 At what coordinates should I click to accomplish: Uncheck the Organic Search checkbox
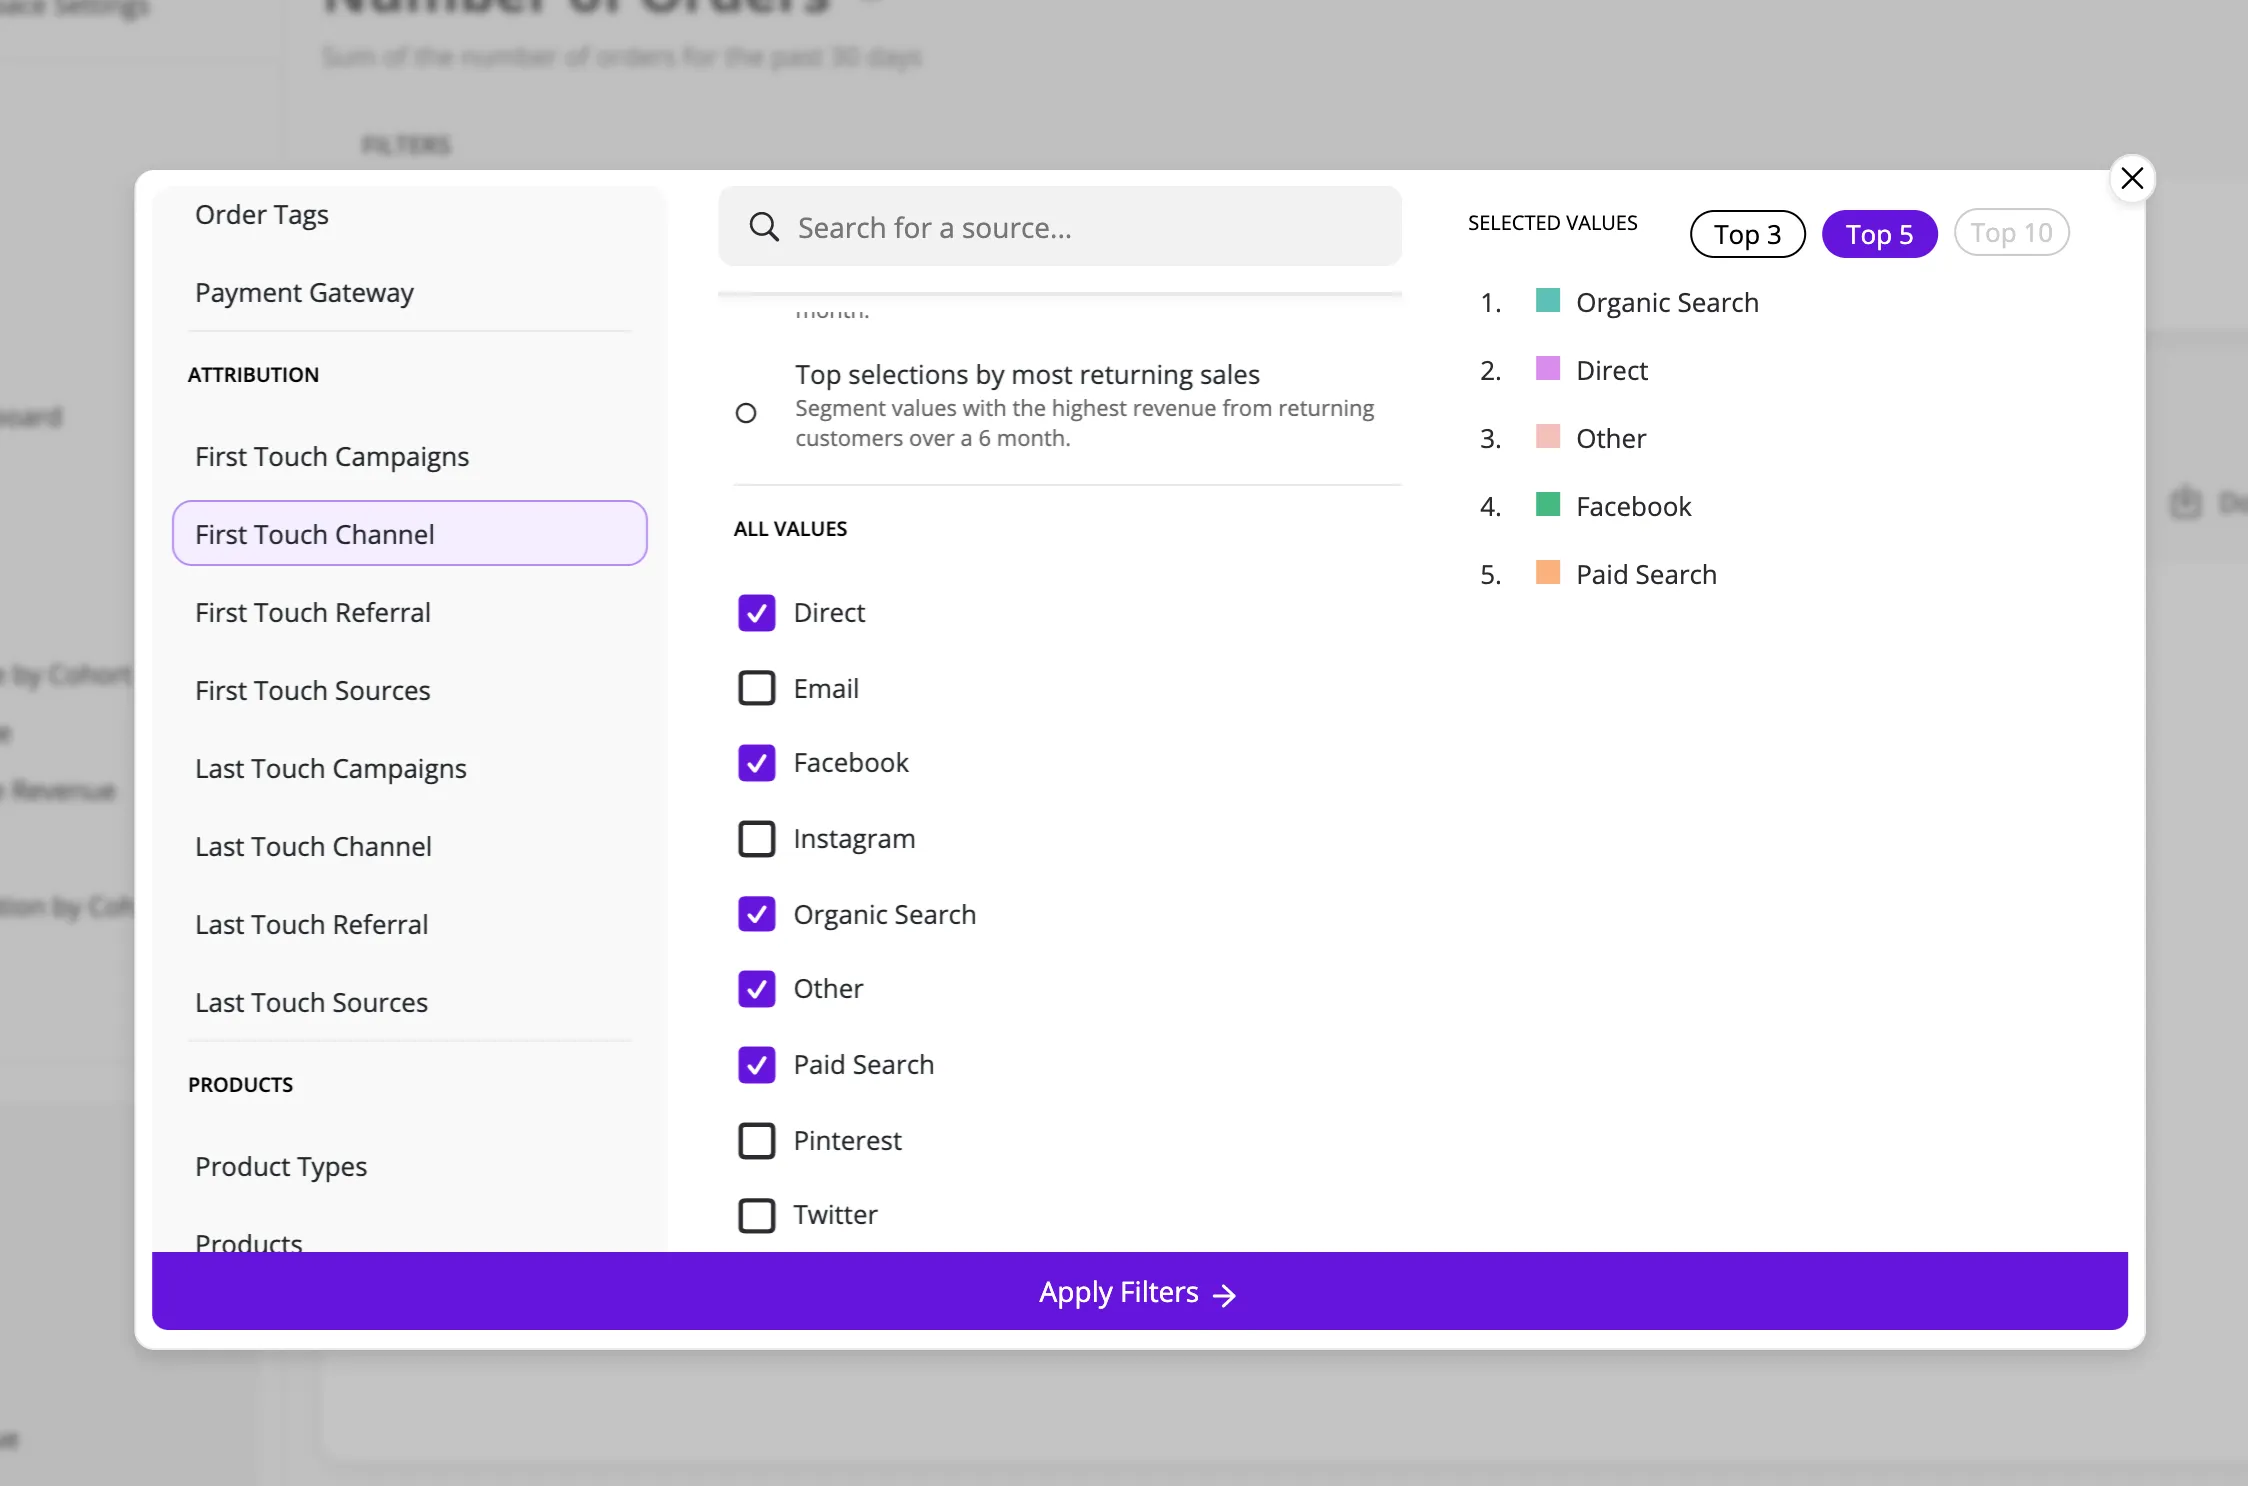757,914
